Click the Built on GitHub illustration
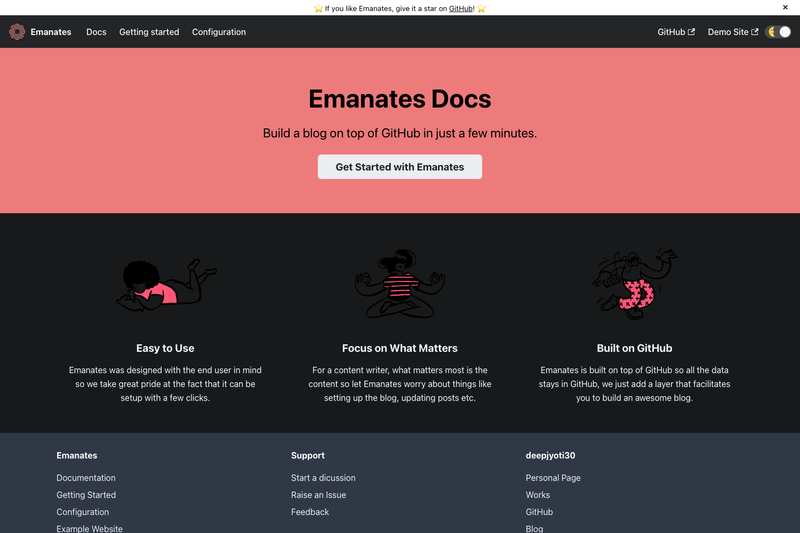 point(634,284)
